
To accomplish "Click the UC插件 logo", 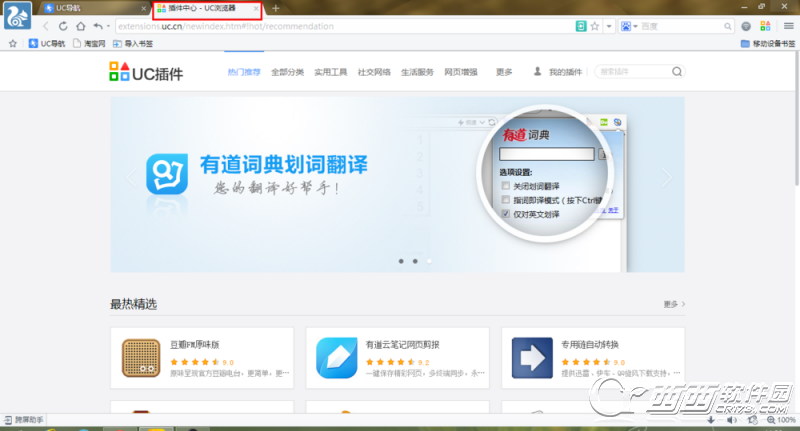I will coord(146,72).
